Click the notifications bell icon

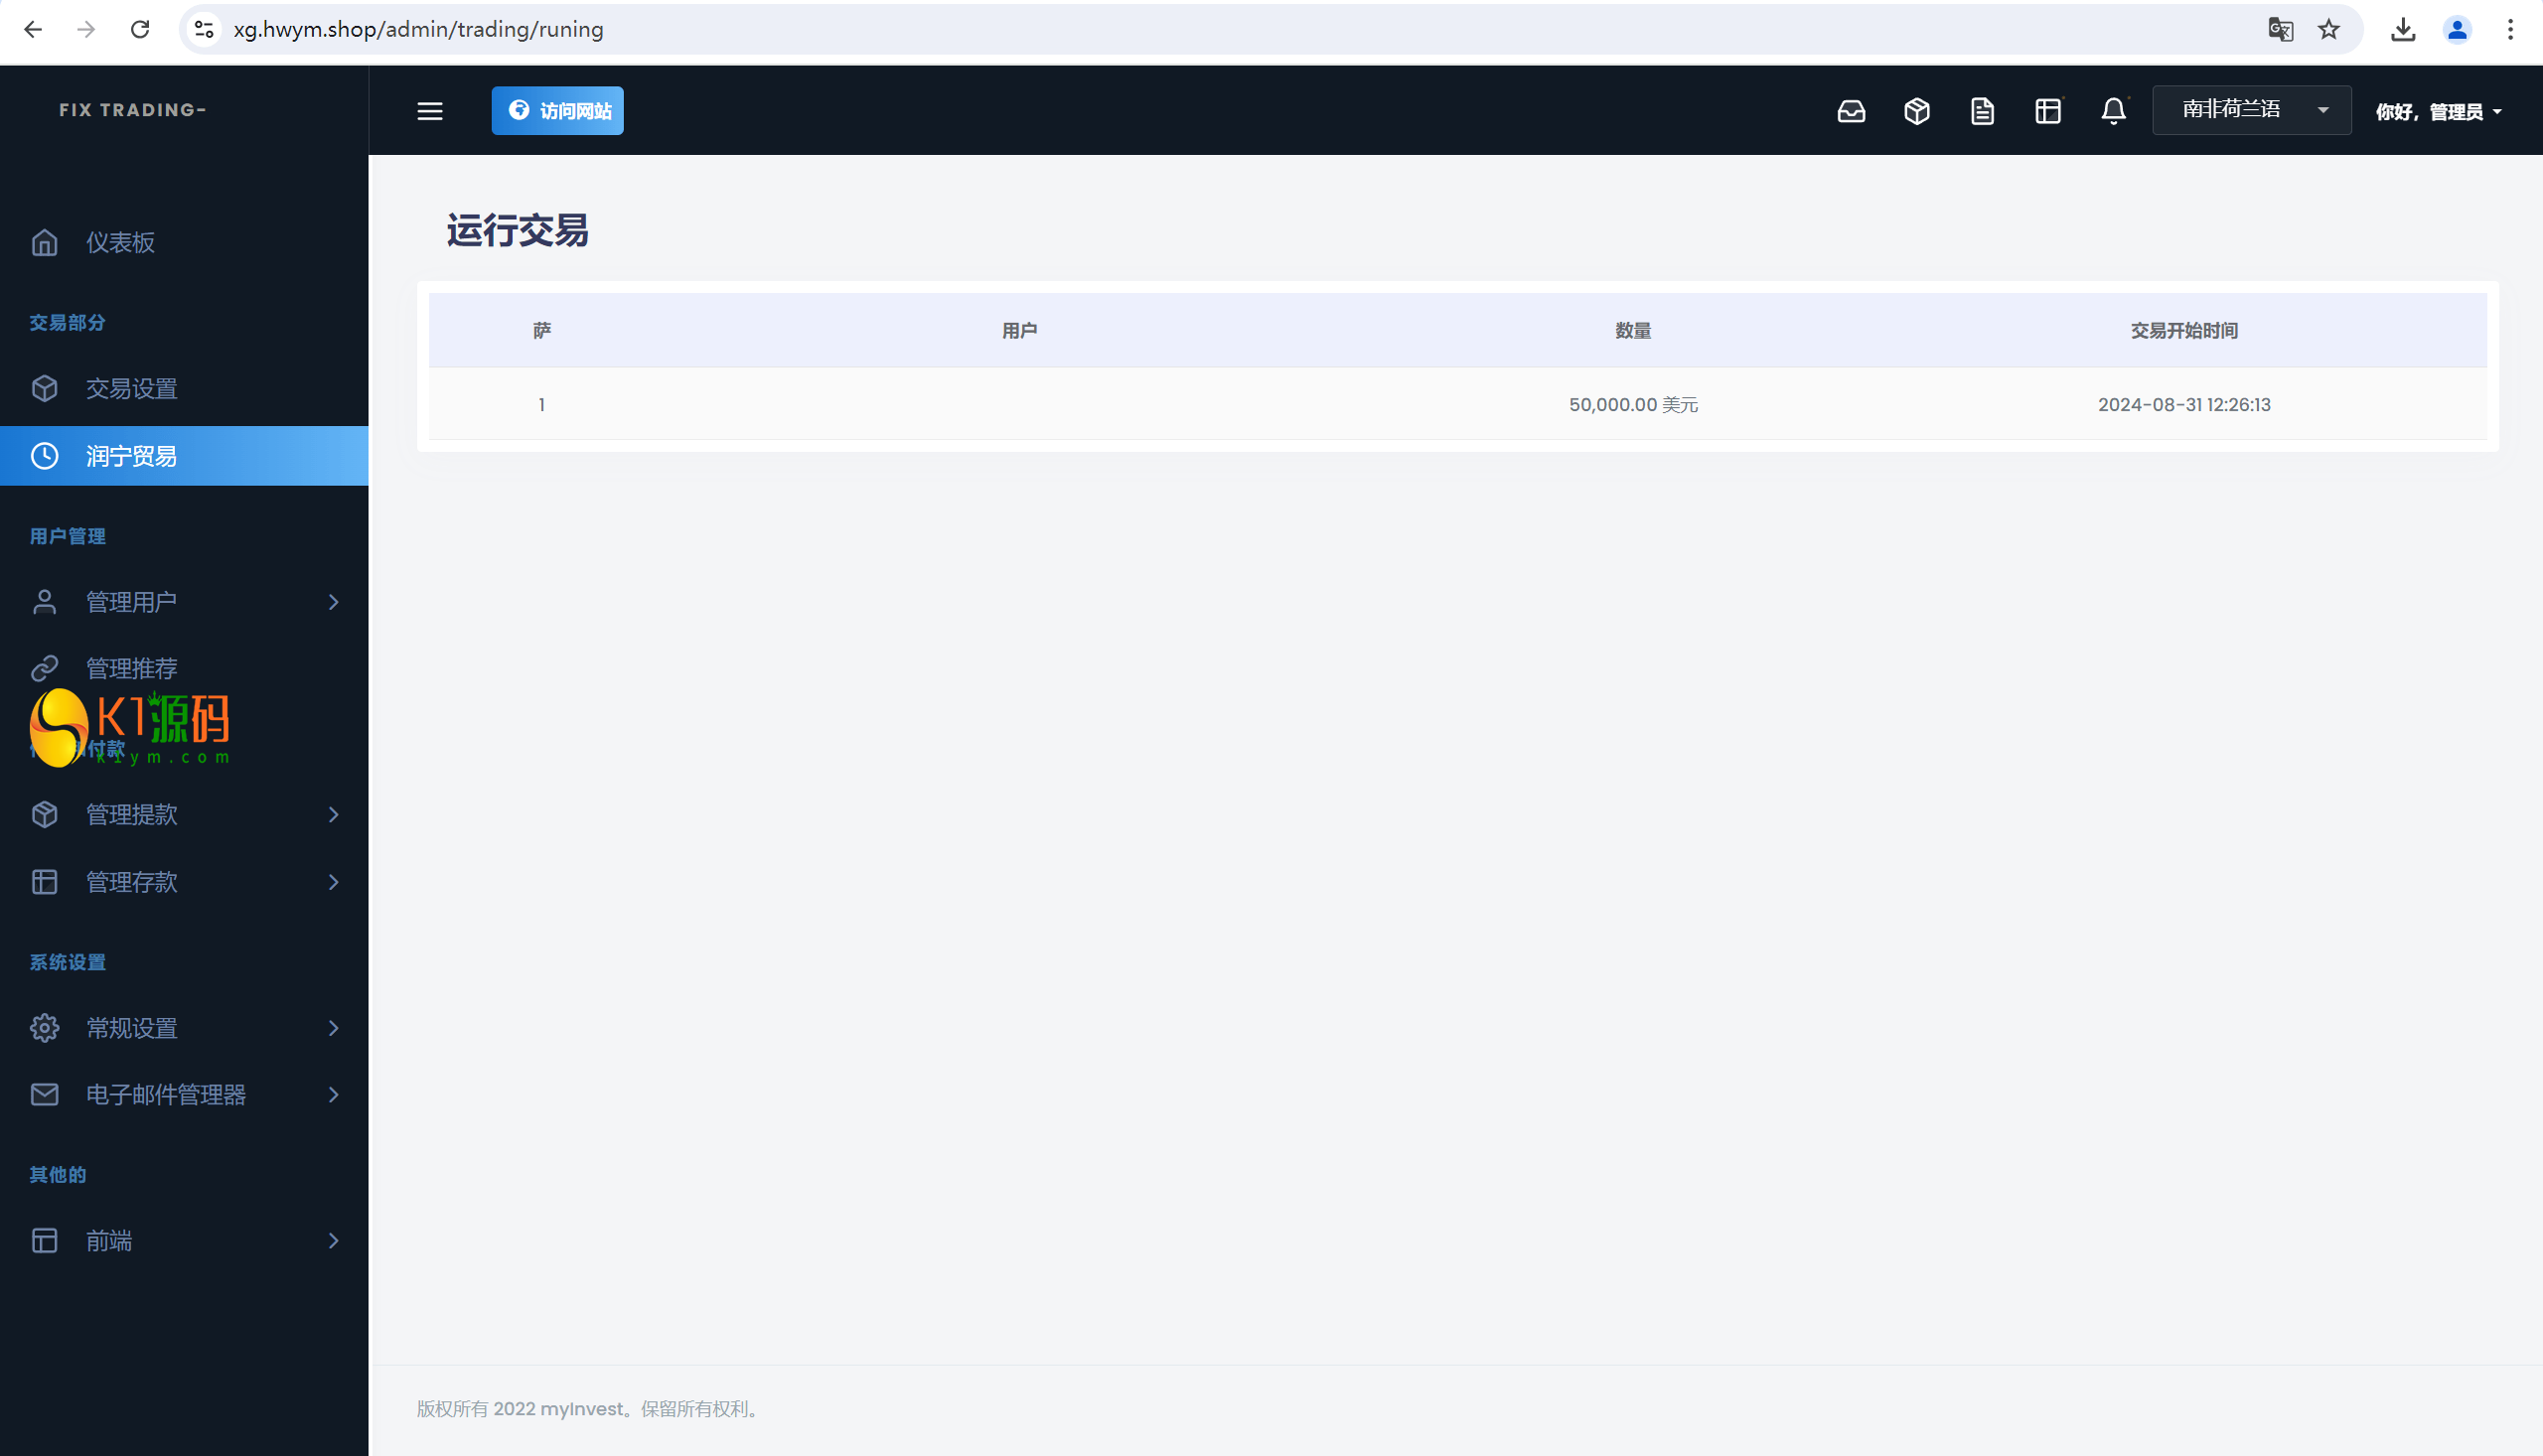pyautogui.click(x=2113, y=110)
